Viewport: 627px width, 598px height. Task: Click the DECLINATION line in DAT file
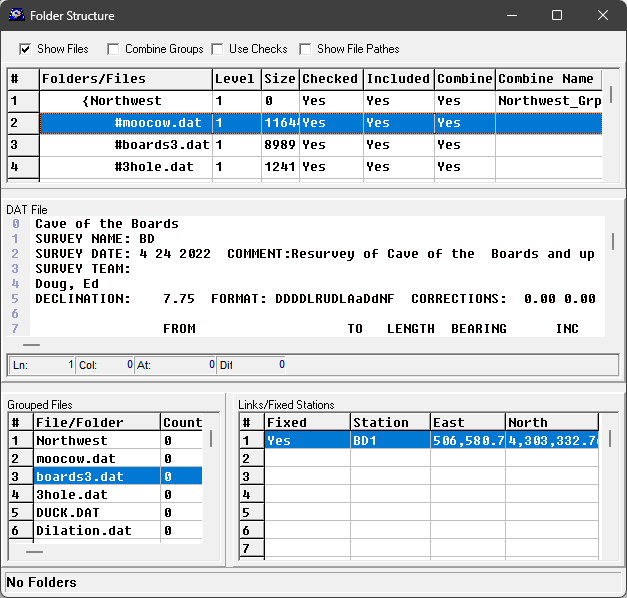click(315, 299)
